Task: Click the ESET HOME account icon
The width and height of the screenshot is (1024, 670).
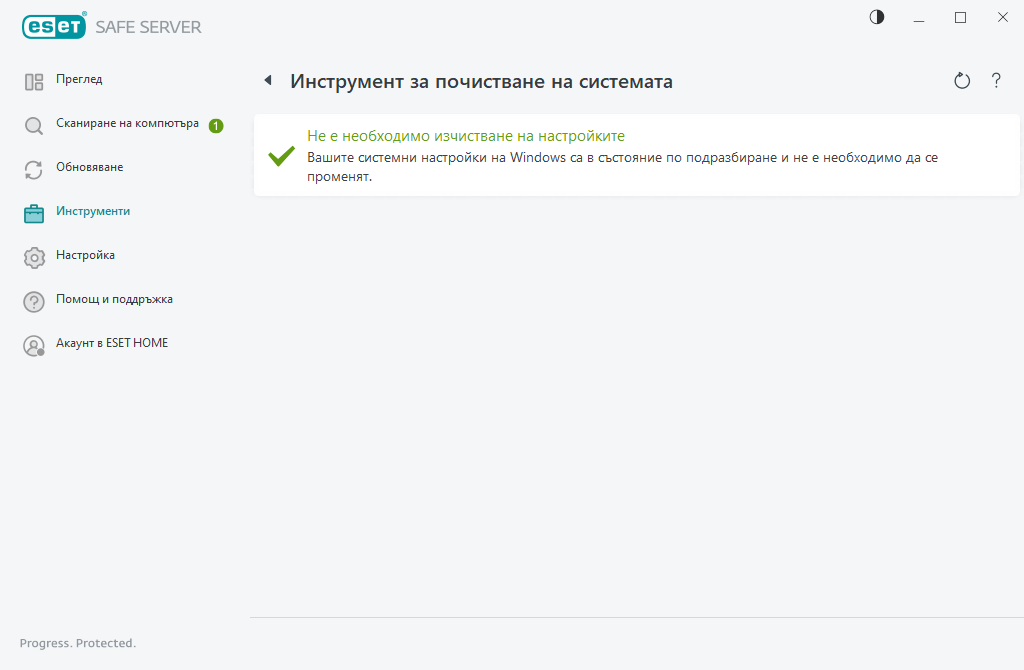Action: click(33, 344)
